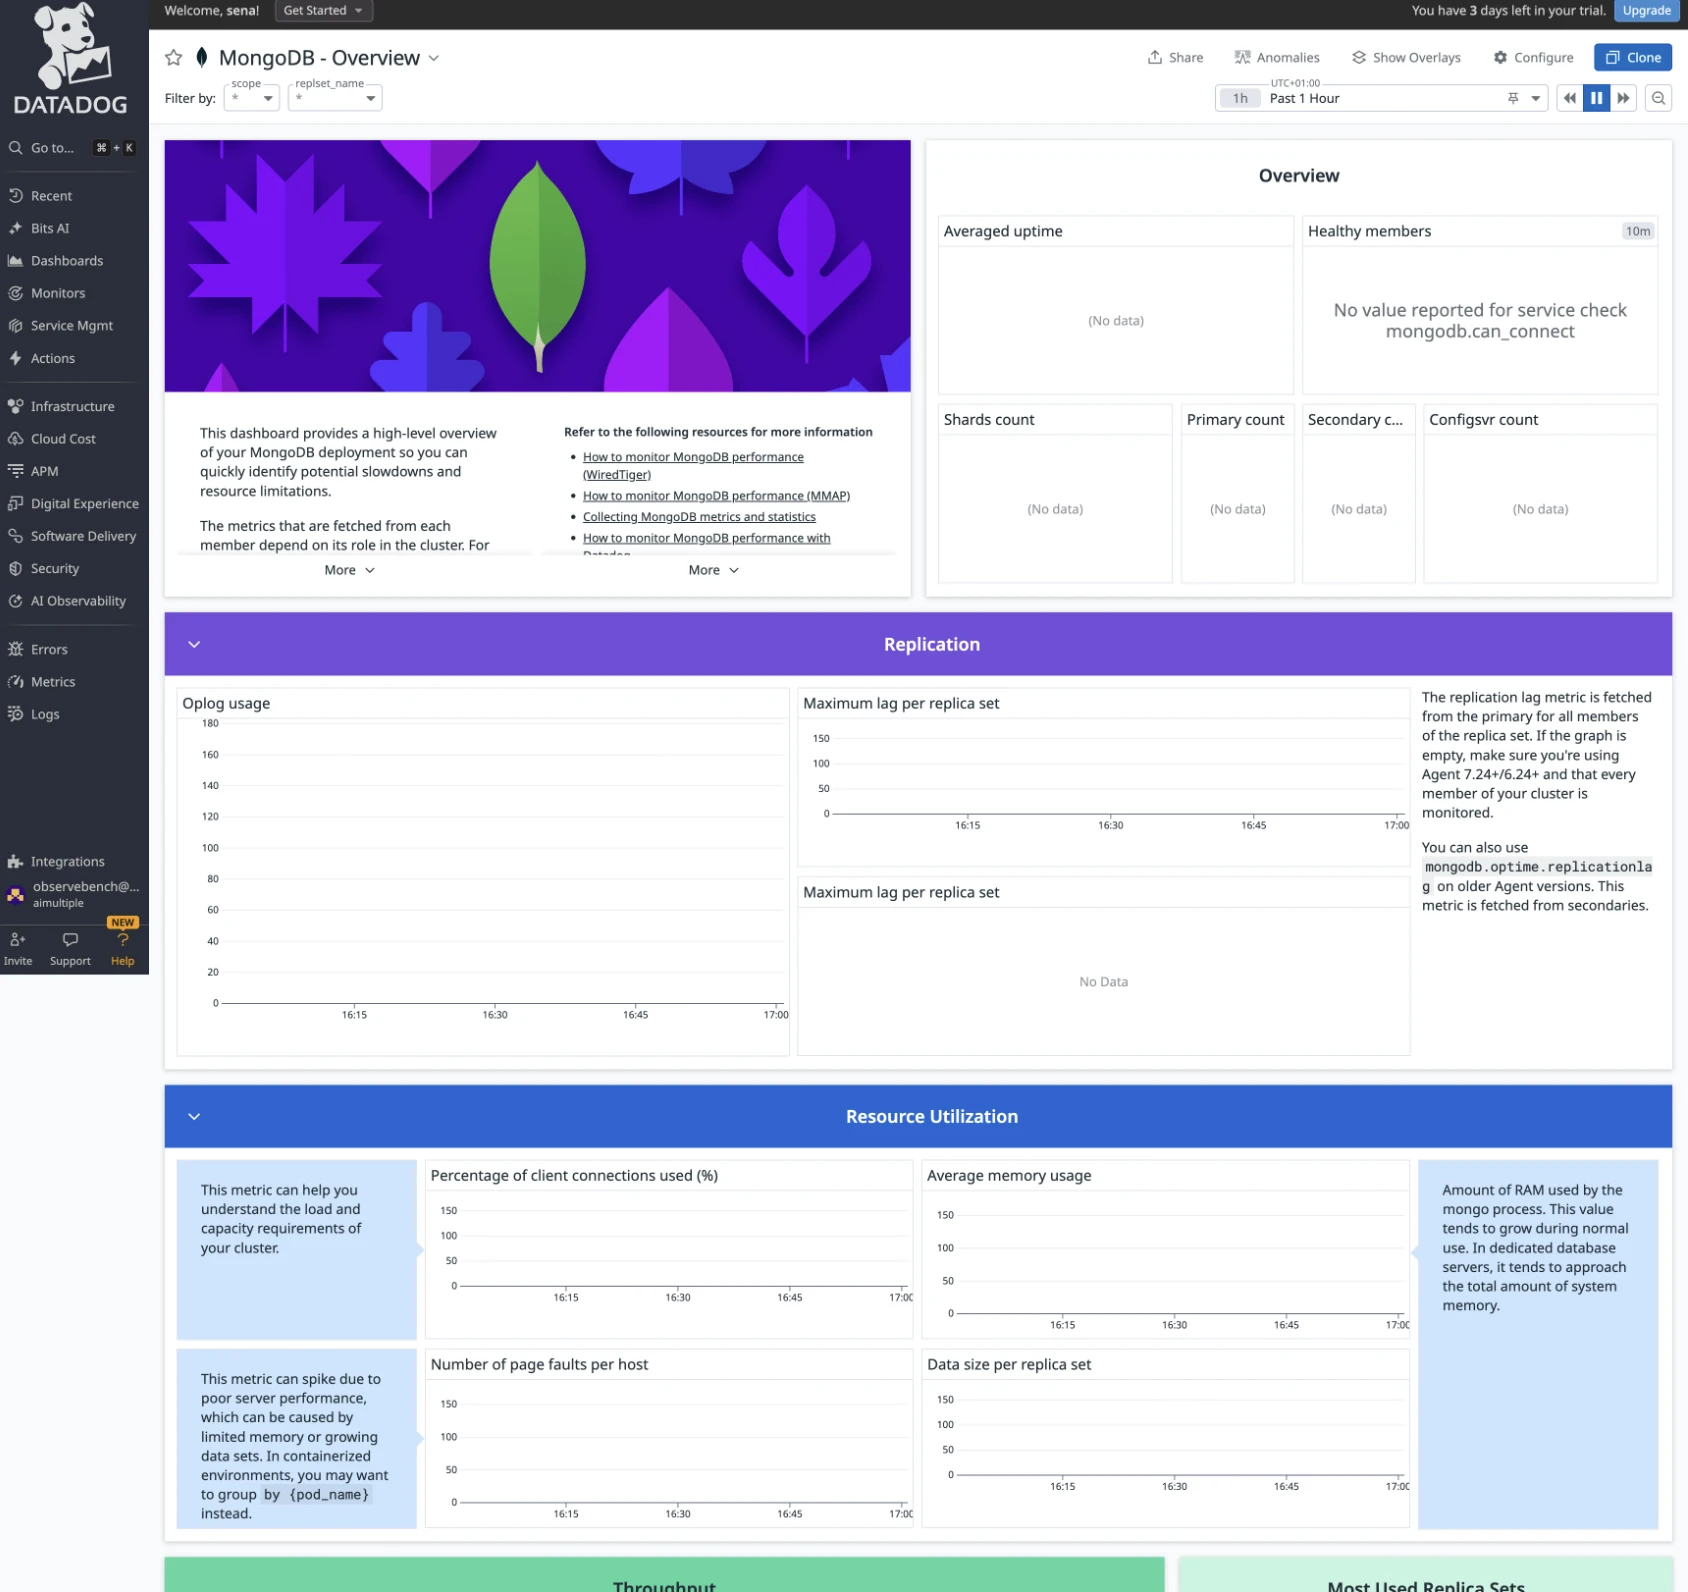Click the Data size per replica set title
Image resolution: width=1688 pixels, height=1592 pixels.
(1009, 1365)
